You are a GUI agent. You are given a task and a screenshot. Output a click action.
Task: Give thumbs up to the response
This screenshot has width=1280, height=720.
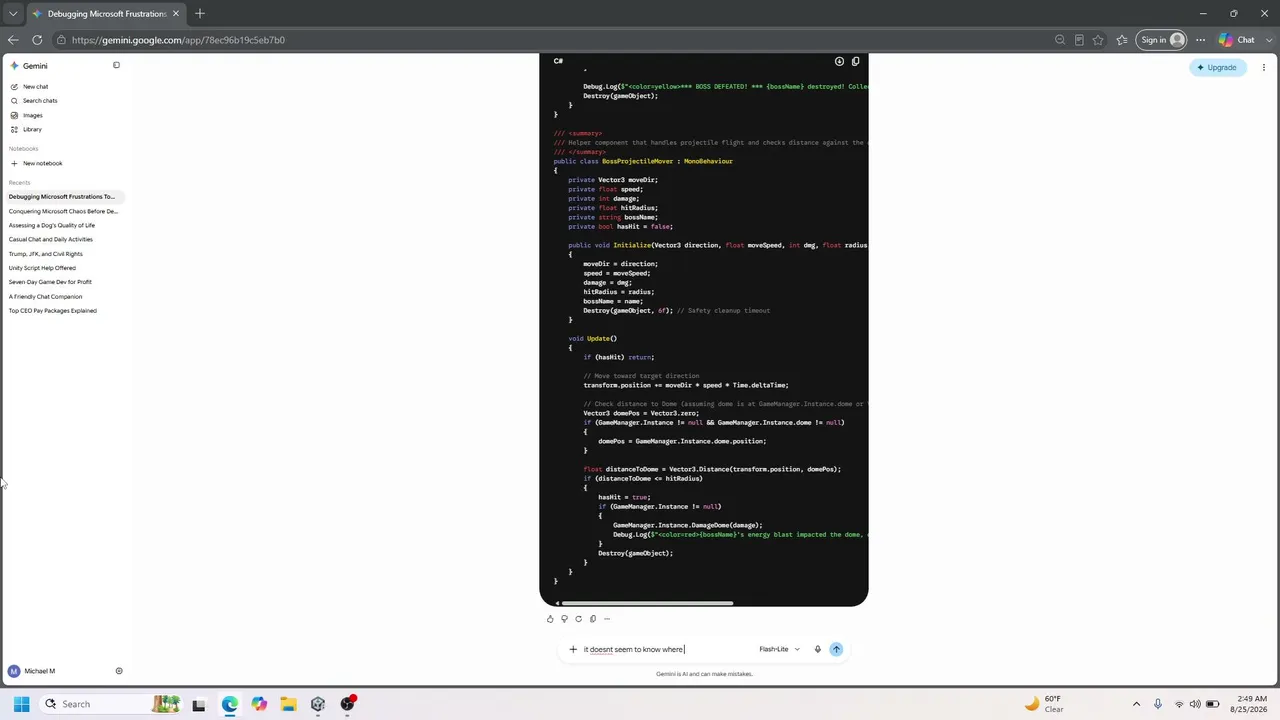pos(550,619)
